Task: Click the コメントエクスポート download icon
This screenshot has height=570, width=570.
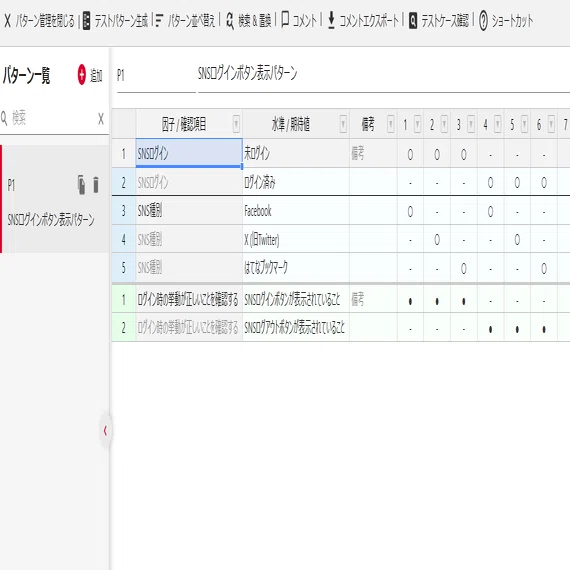Action: 331,20
